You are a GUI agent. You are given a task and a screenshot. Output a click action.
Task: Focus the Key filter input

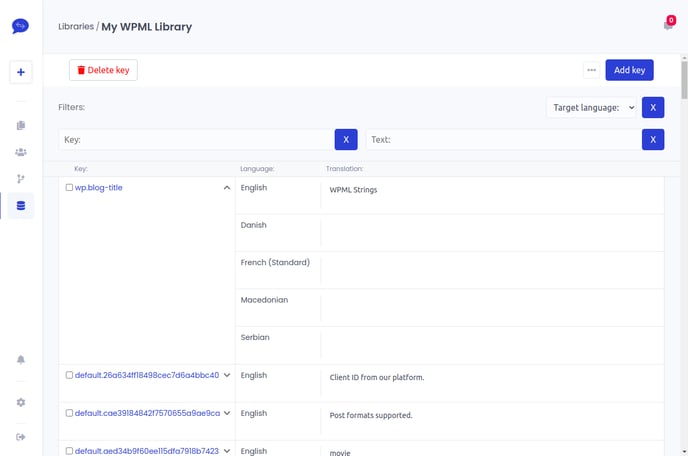[x=196, y=140]
